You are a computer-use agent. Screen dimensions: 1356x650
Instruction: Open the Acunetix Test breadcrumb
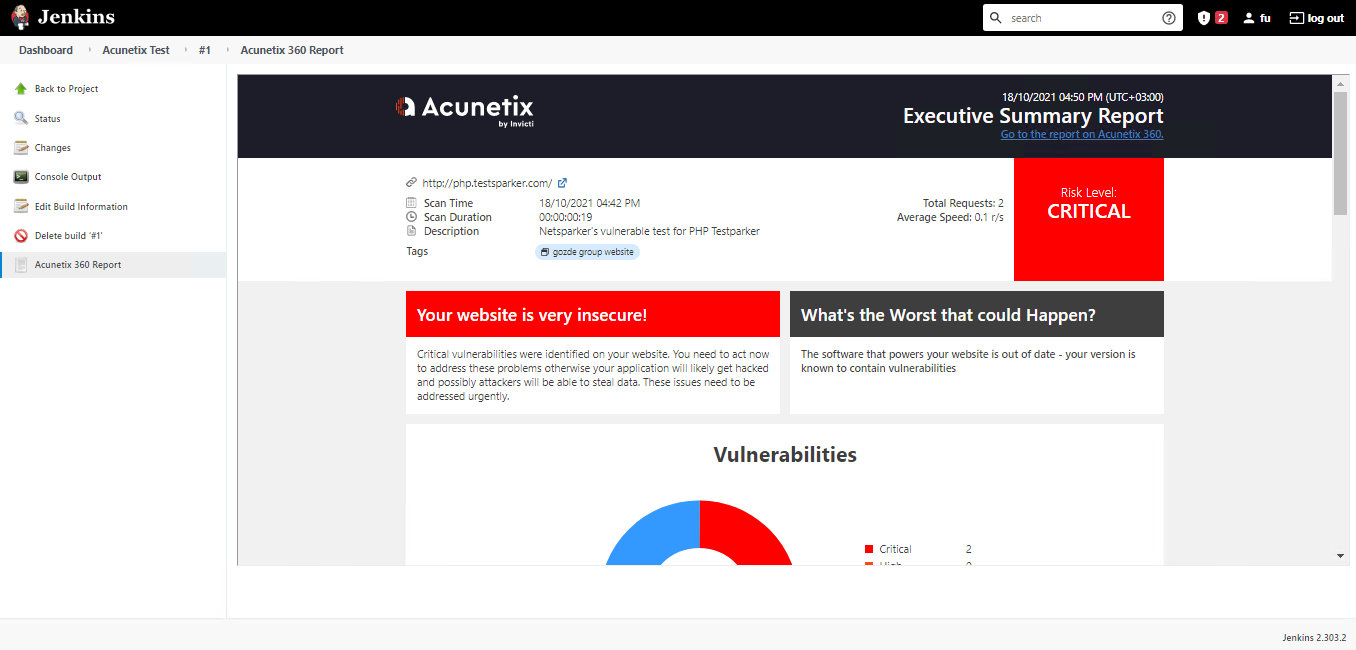point(136,50)
